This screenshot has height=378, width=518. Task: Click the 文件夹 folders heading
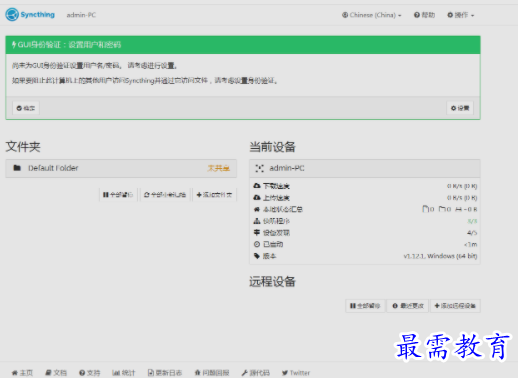tap(23, 147)
